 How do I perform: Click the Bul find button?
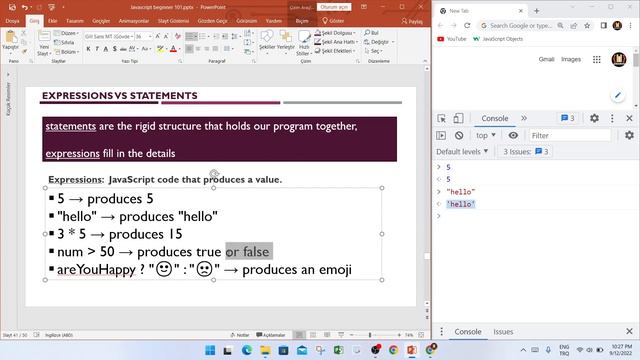click(371, 33)
